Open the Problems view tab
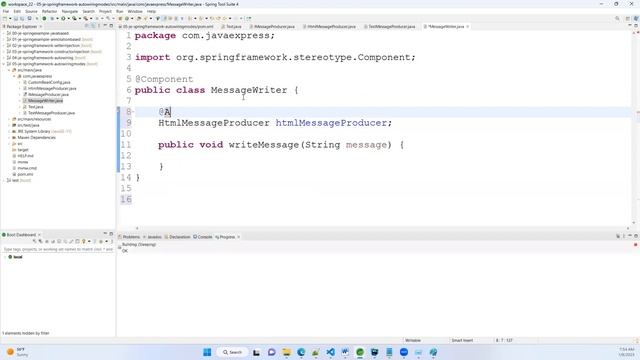The width and height of the screenshot is (640, 360). [x=129, y=237]
